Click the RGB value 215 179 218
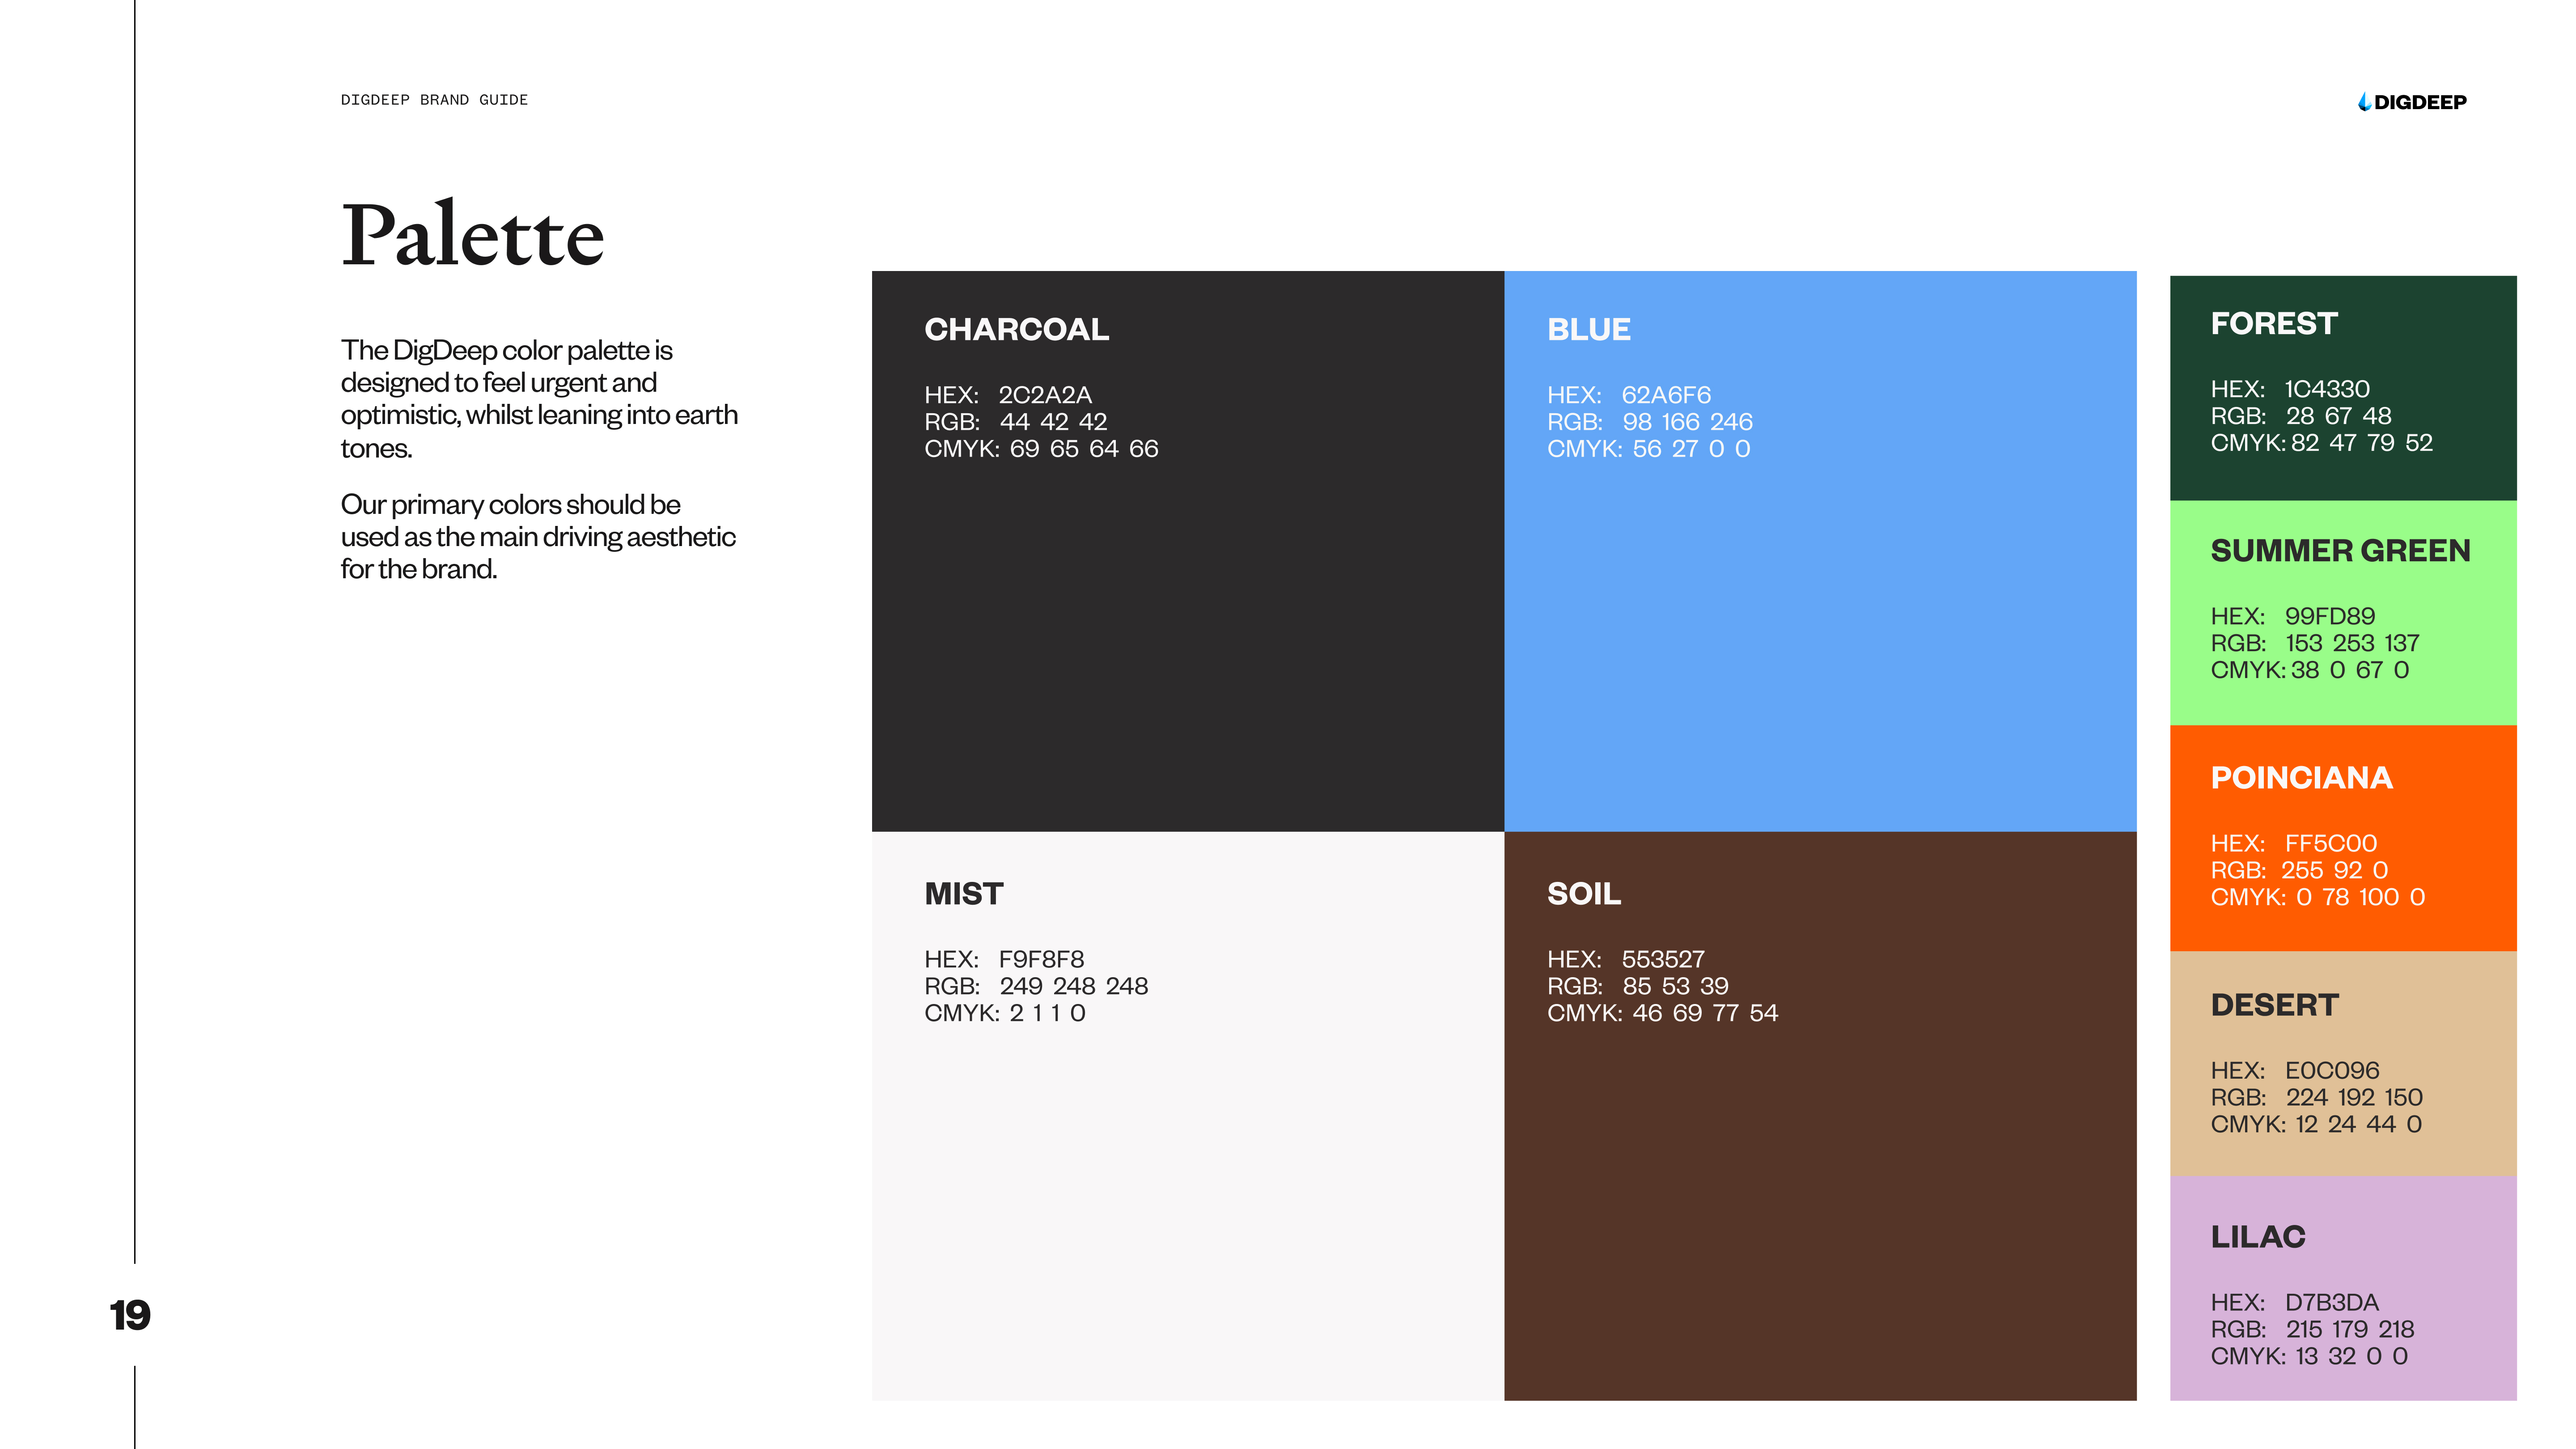 [x=2350, y=1329]
